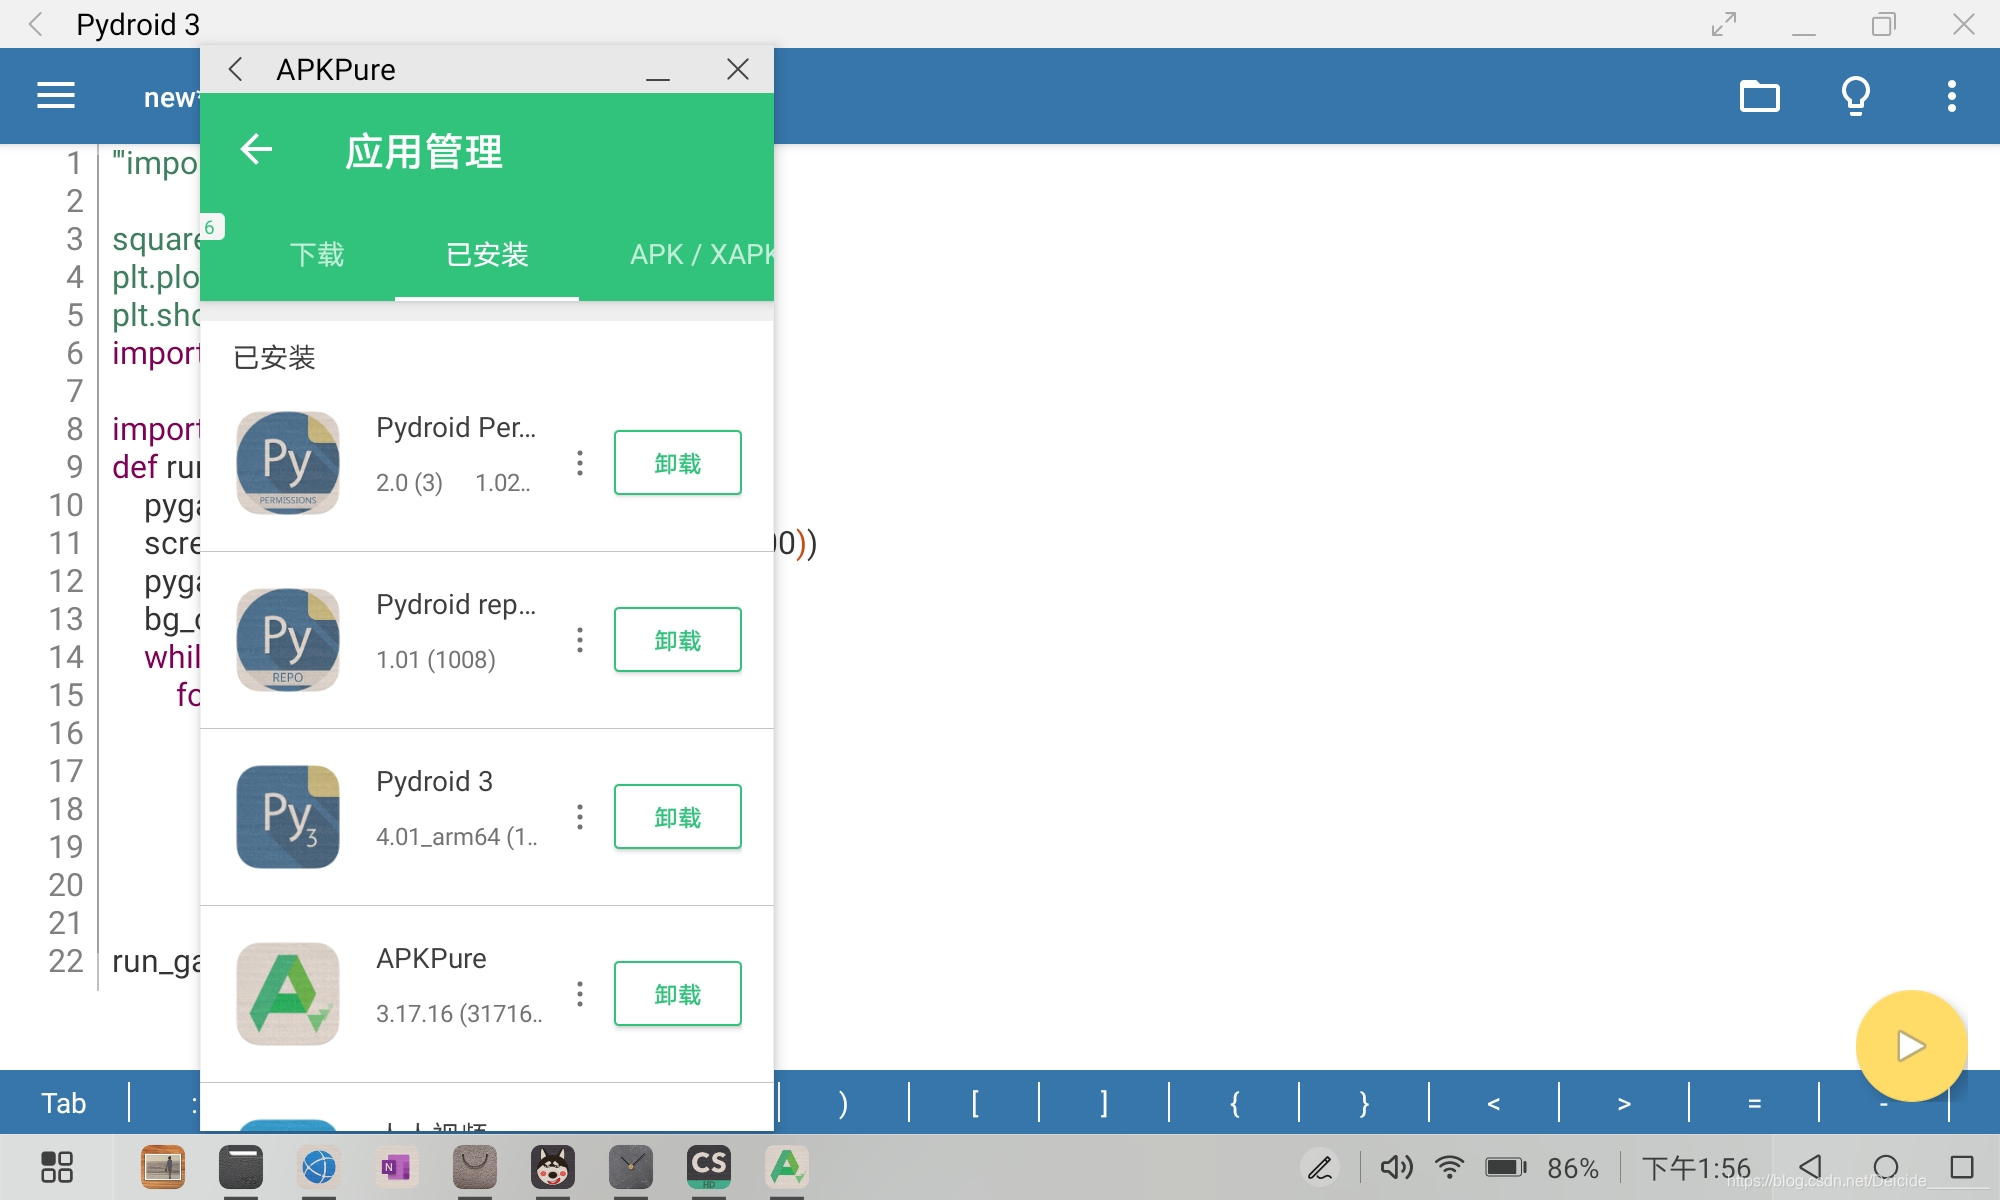Click line number 22 in editor gutter

[x=66, y=961]
